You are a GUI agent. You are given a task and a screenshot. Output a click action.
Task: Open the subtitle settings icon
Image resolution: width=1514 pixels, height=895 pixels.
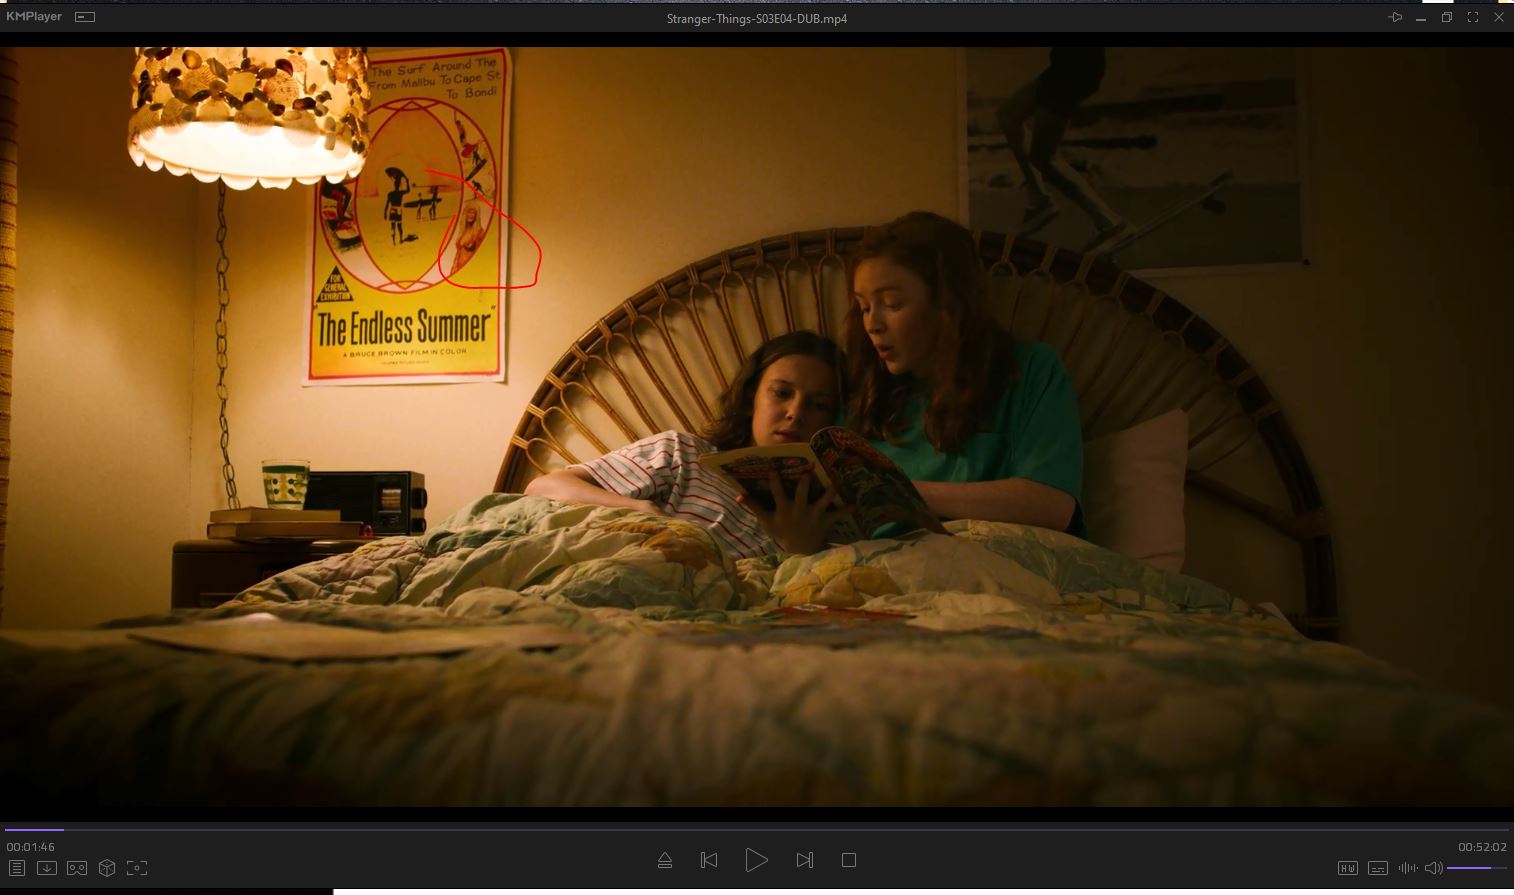(x=1377, y=868)
